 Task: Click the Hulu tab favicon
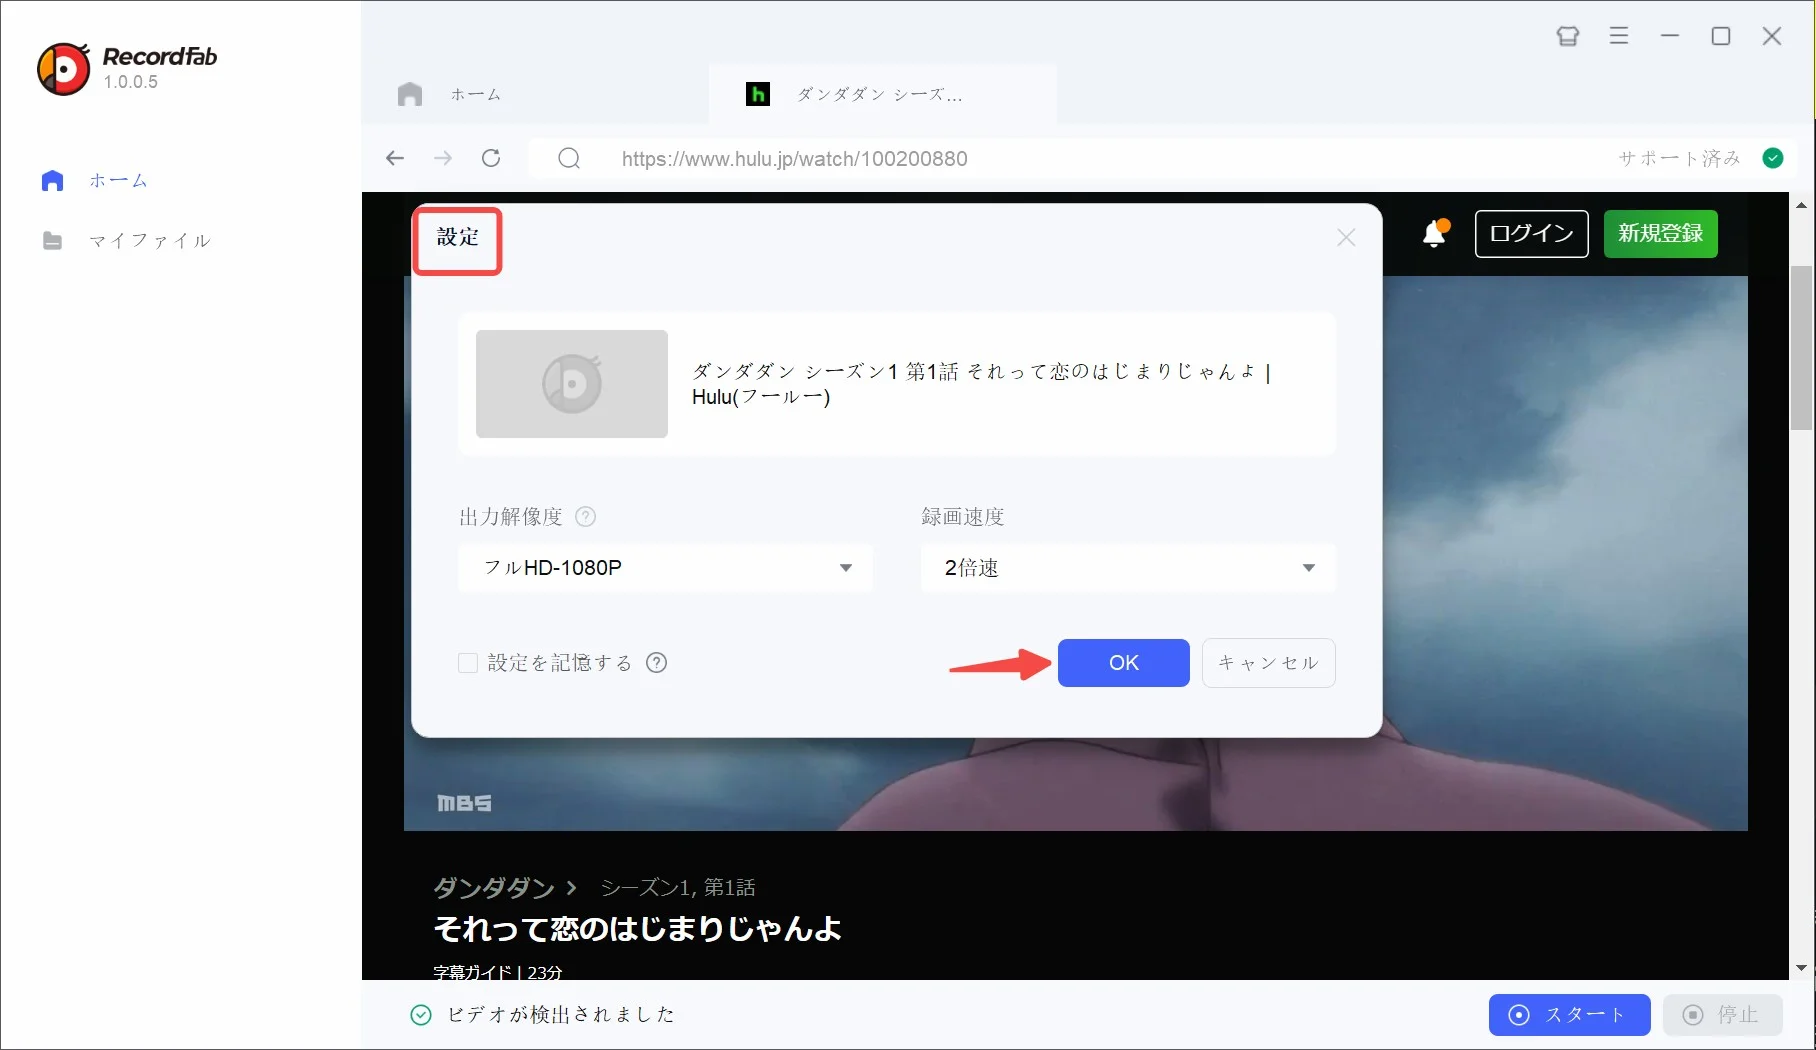[758, 95]
